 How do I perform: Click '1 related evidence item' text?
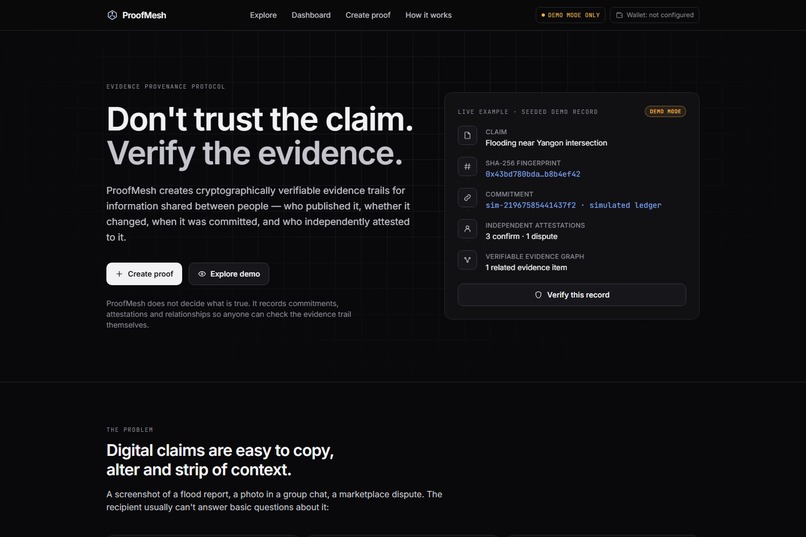[x=526, y=267]
